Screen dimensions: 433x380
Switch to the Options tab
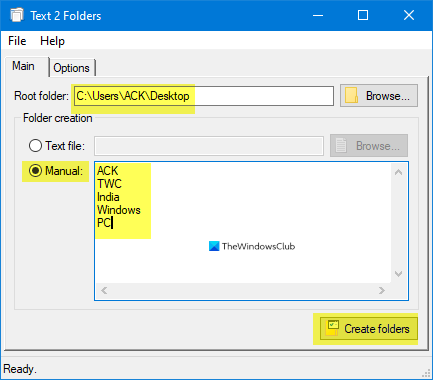[x=72, y=68]
